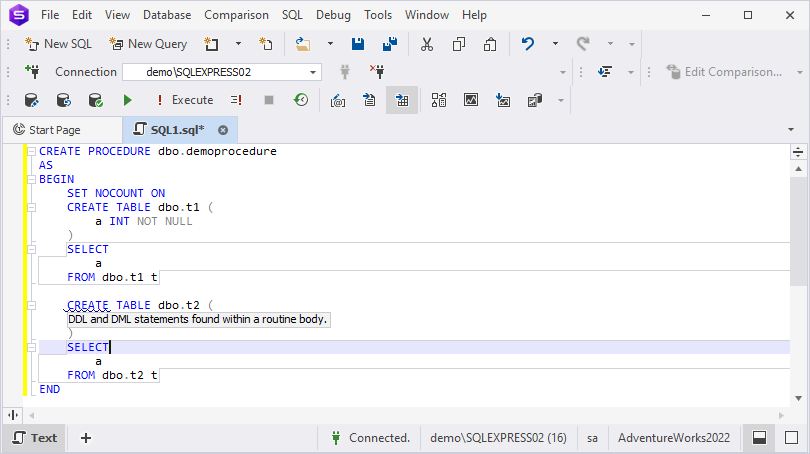Open the dropdown next to comparison icon

(x=631, y=72)
